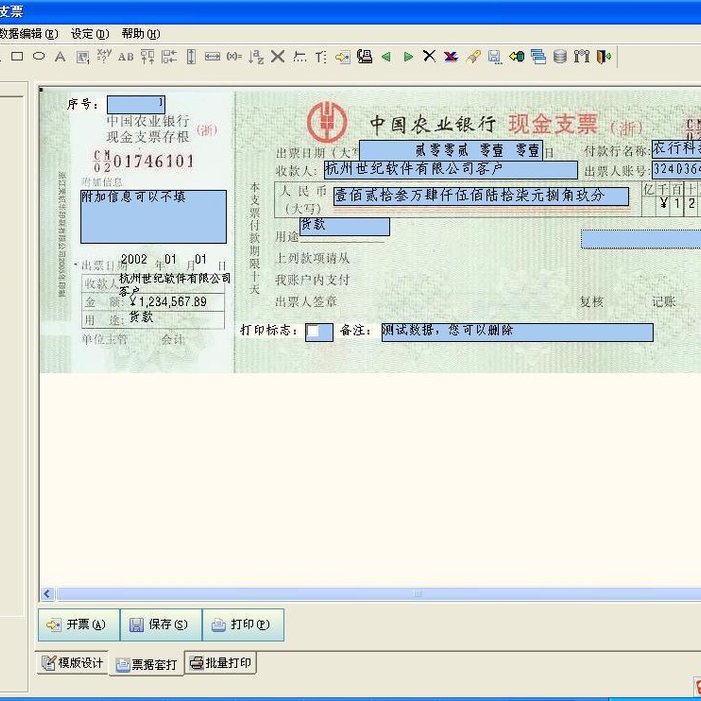Viewport: 701px width, 701px height.
Task: Click the floppy disk save icon in toolbar
Action: point(494,57)
